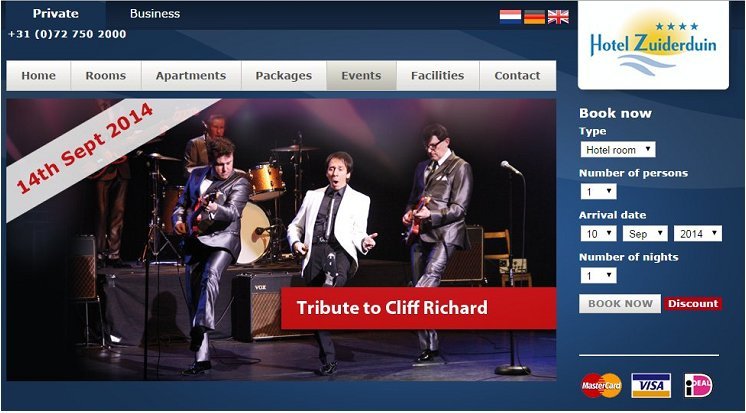Choose the UK flag for English
Image resolution: width=746 pixels, height=413 pixels.
(558, 17)
